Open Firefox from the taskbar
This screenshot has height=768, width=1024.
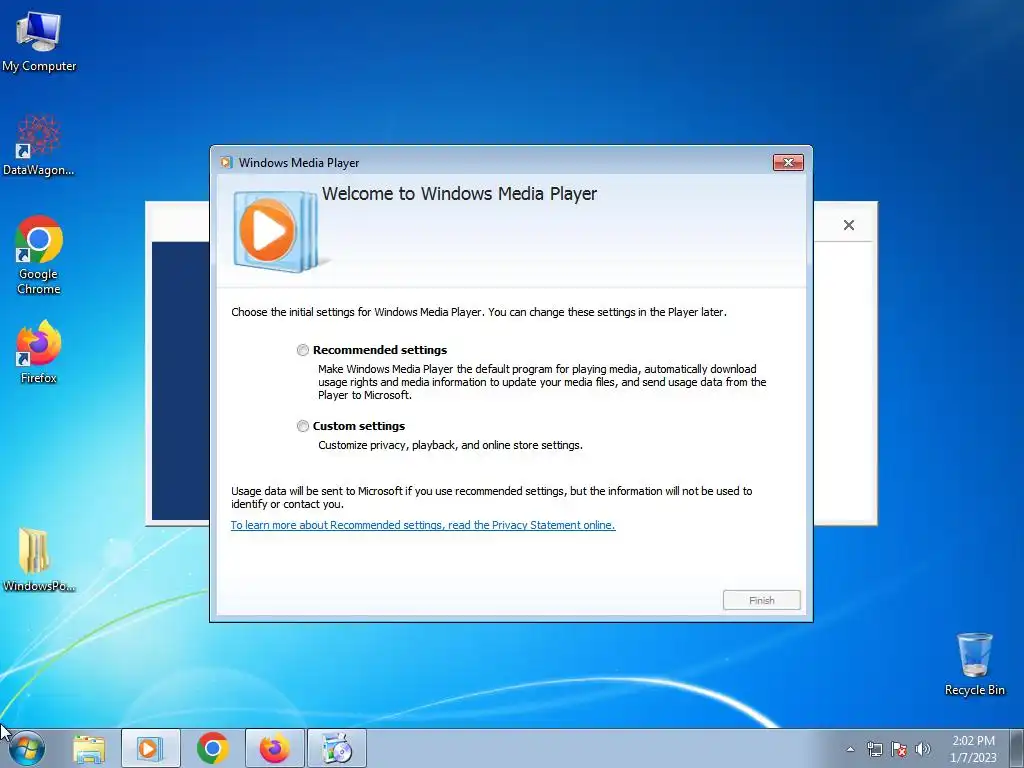[x=275, y=748]
